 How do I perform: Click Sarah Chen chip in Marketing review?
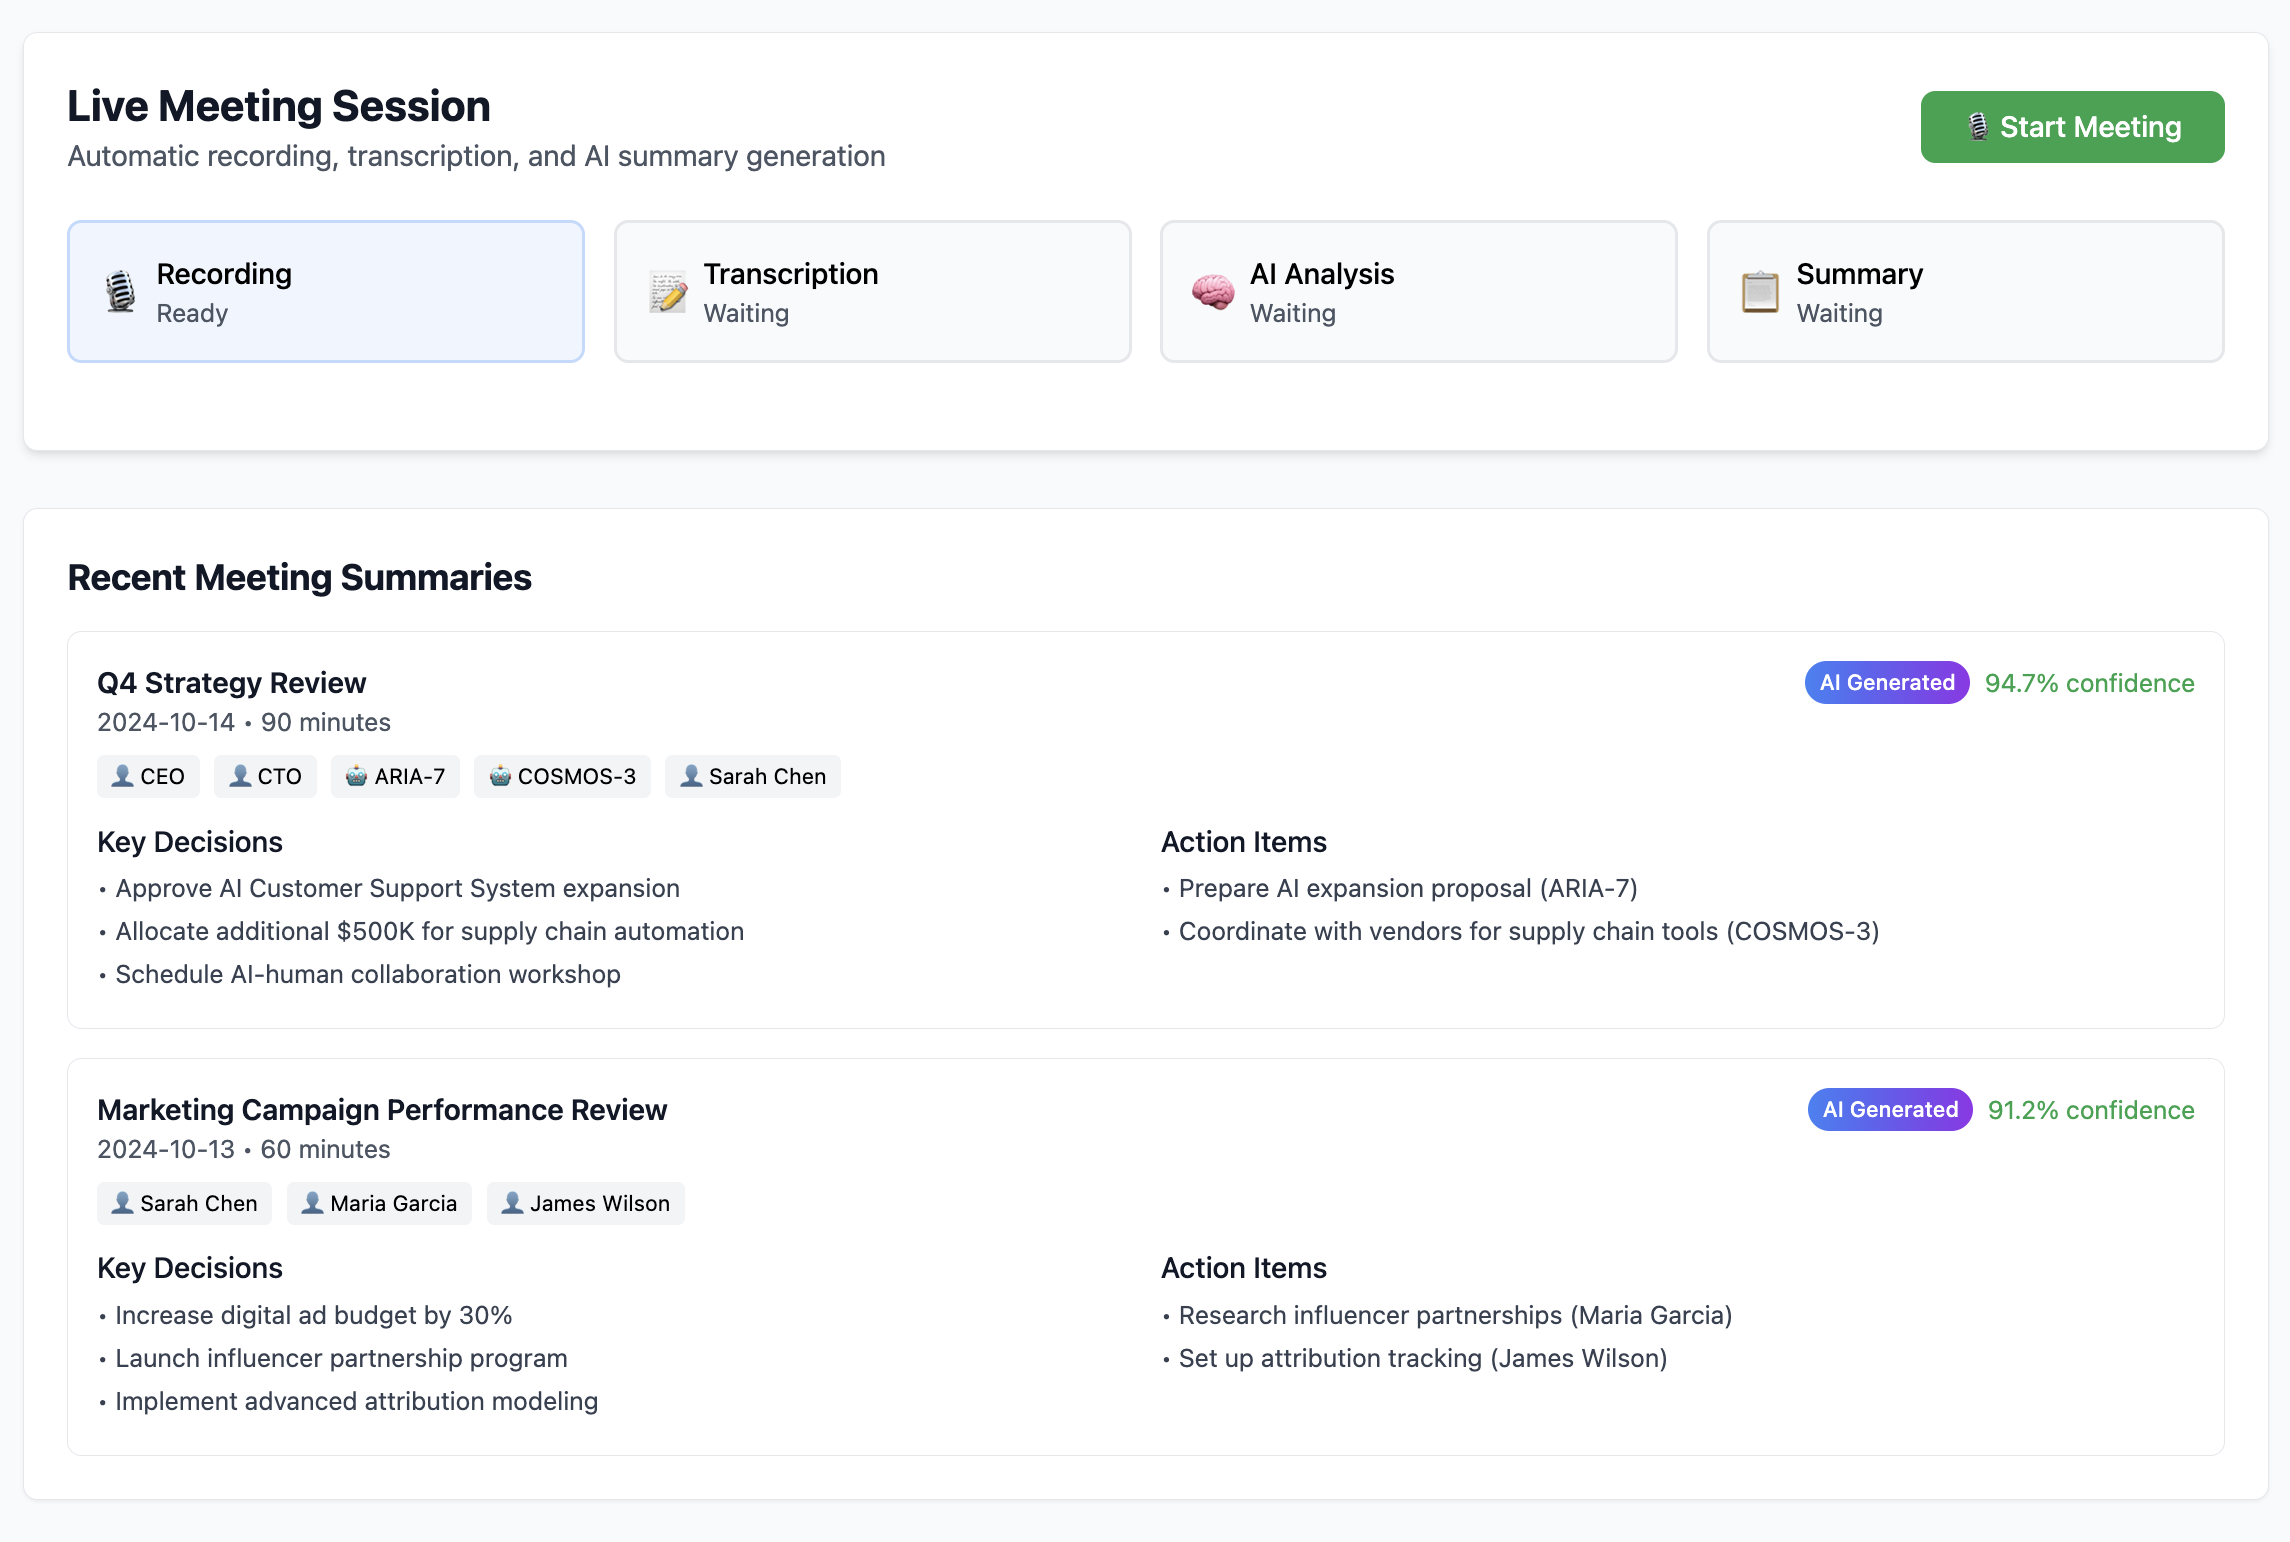[x=184, y=1203]
